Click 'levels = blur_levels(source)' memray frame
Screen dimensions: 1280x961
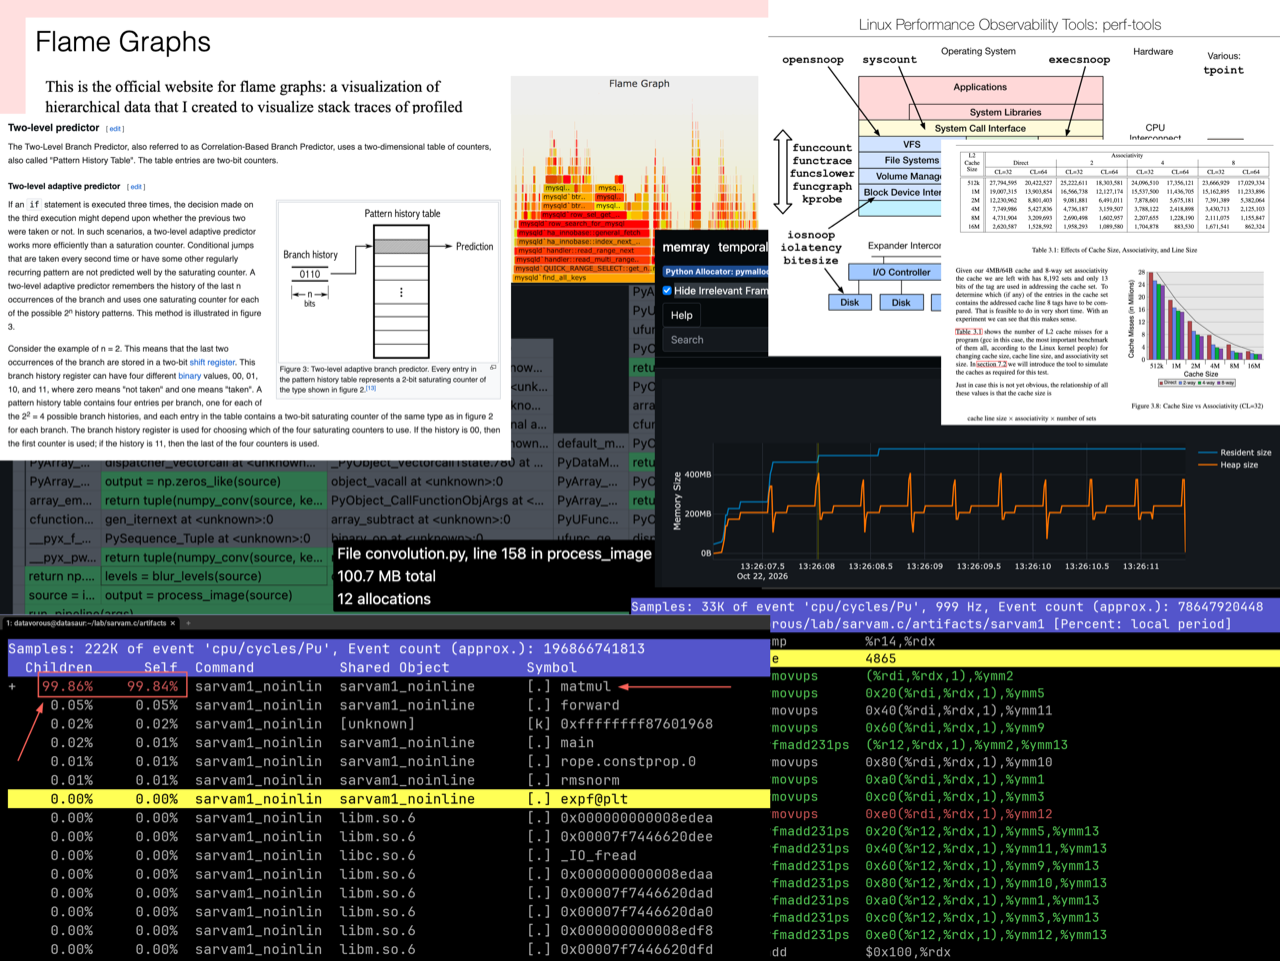[215, 576]
